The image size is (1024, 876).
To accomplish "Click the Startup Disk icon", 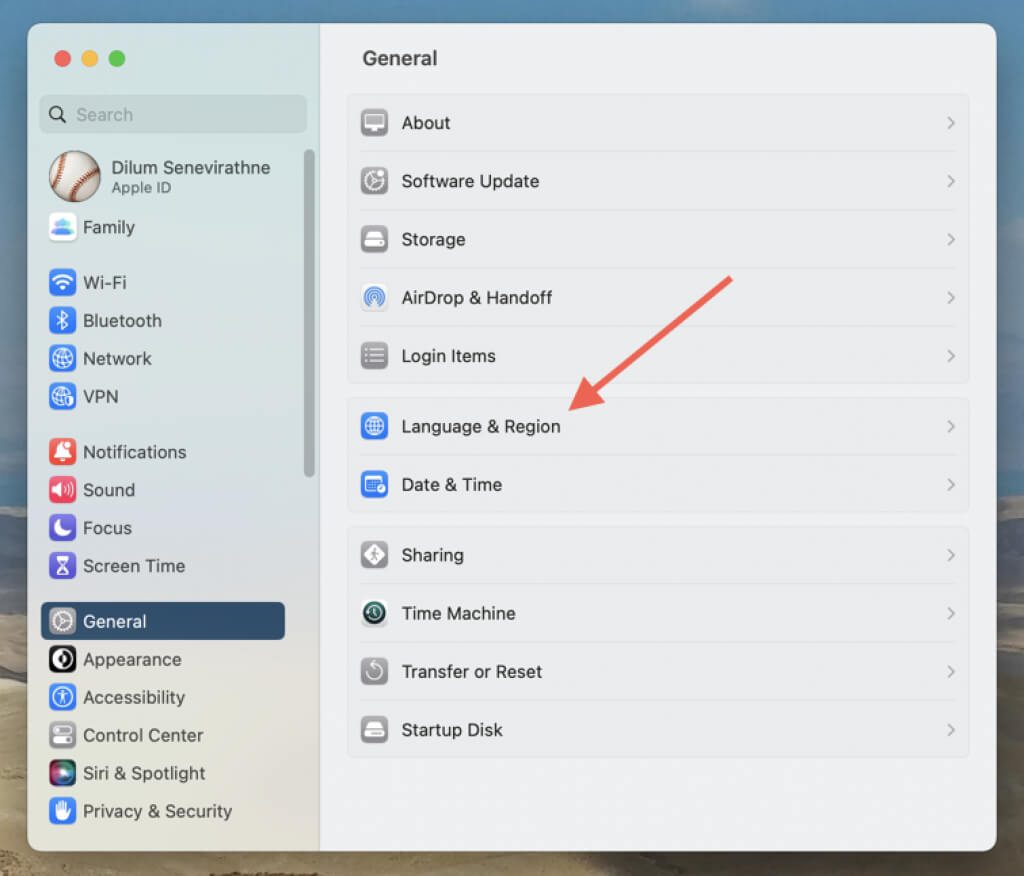I will pyautogui.click(x=374, y=729).
